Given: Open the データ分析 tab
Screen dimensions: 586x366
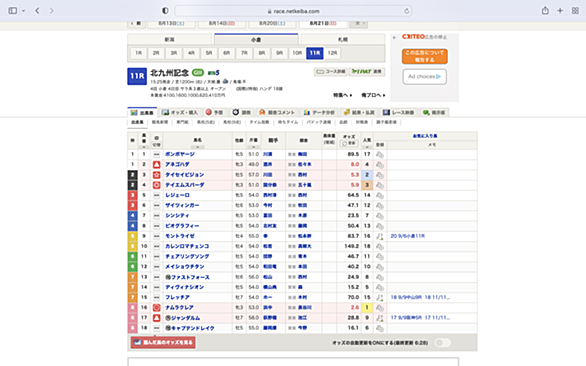Looking at the screenshot, I should [x=319, y=113].
